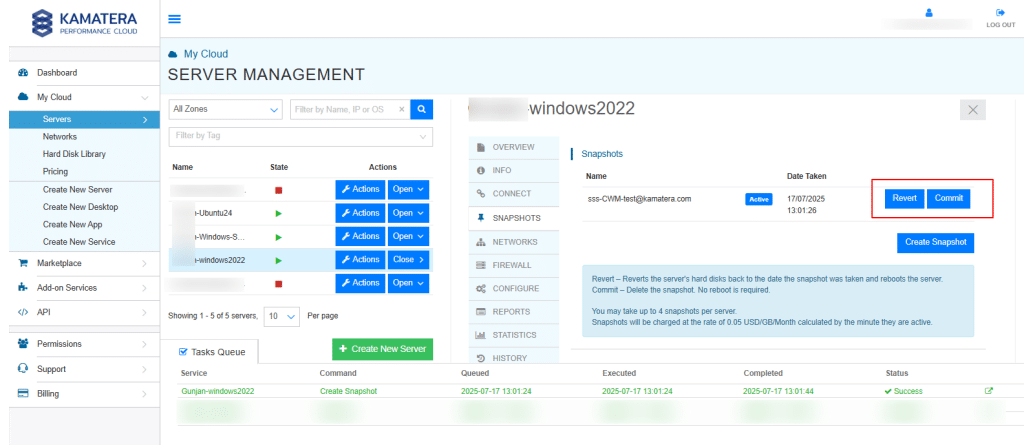
Task: Open the Dashboard from sidebar
Action: [57, 73]
